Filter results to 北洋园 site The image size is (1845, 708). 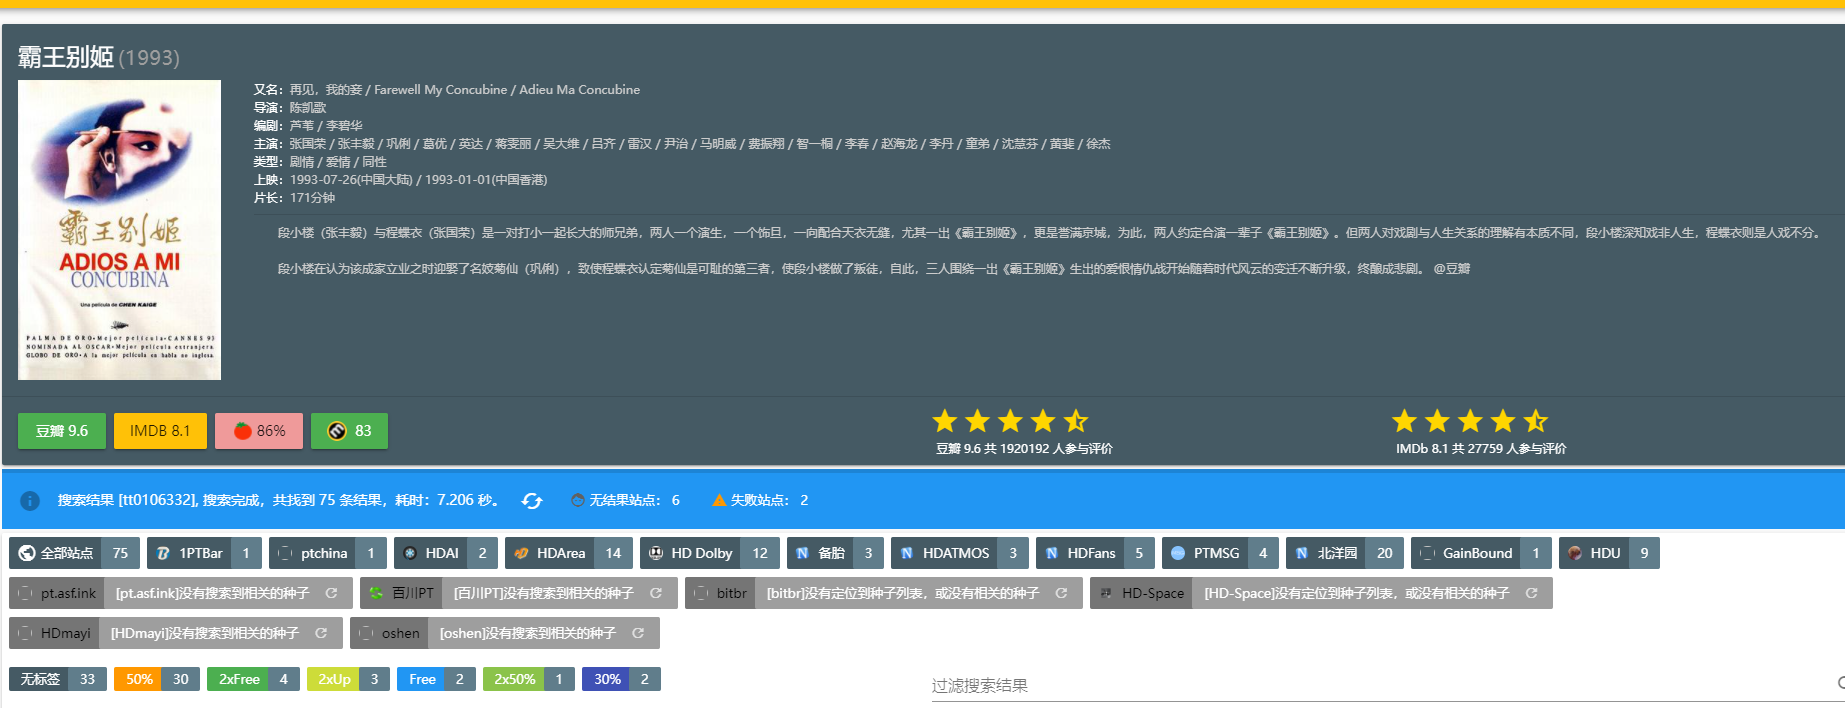[x=1345, y=553]
